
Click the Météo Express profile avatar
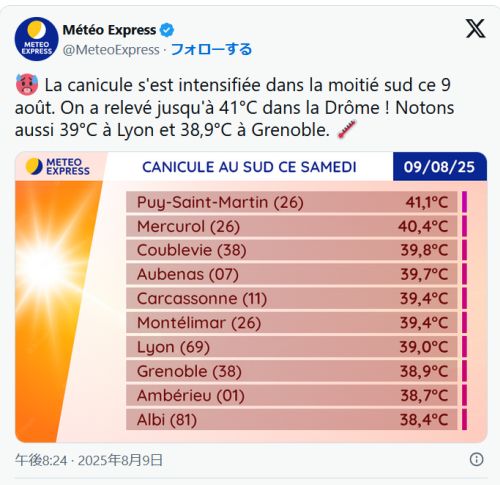37,39
